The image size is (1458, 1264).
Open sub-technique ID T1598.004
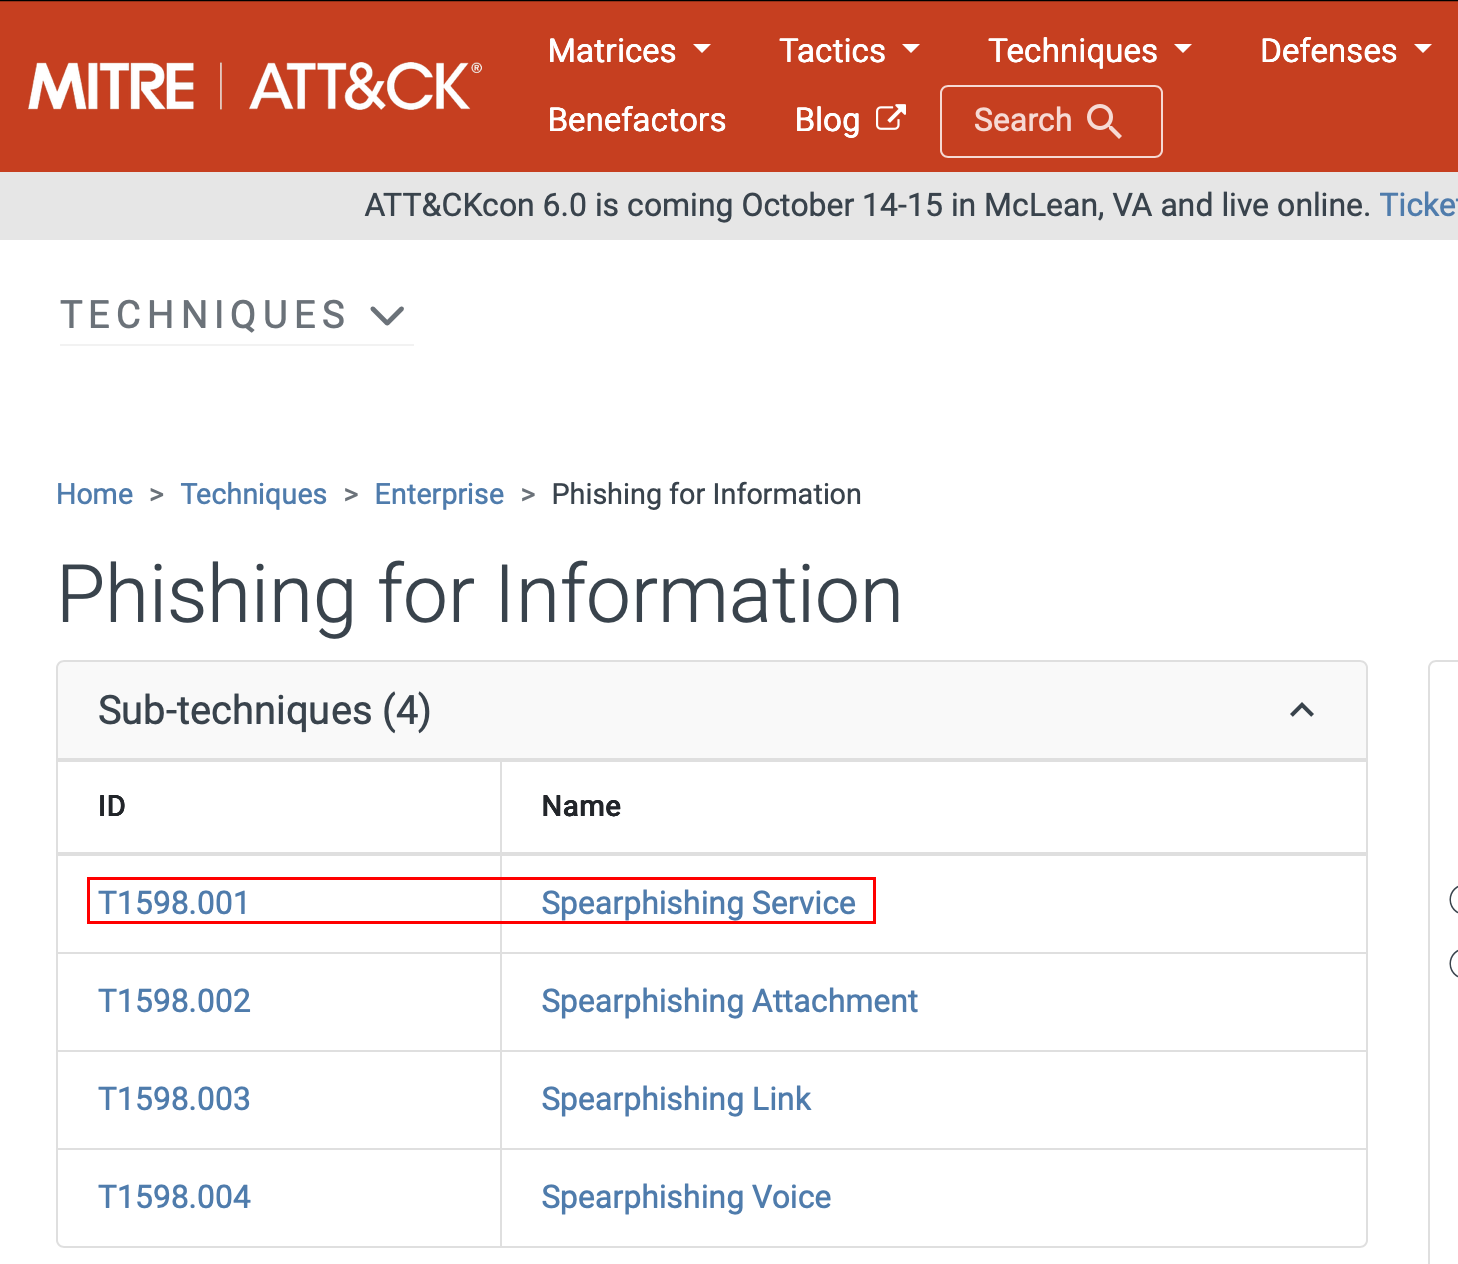pos(174,1197)
